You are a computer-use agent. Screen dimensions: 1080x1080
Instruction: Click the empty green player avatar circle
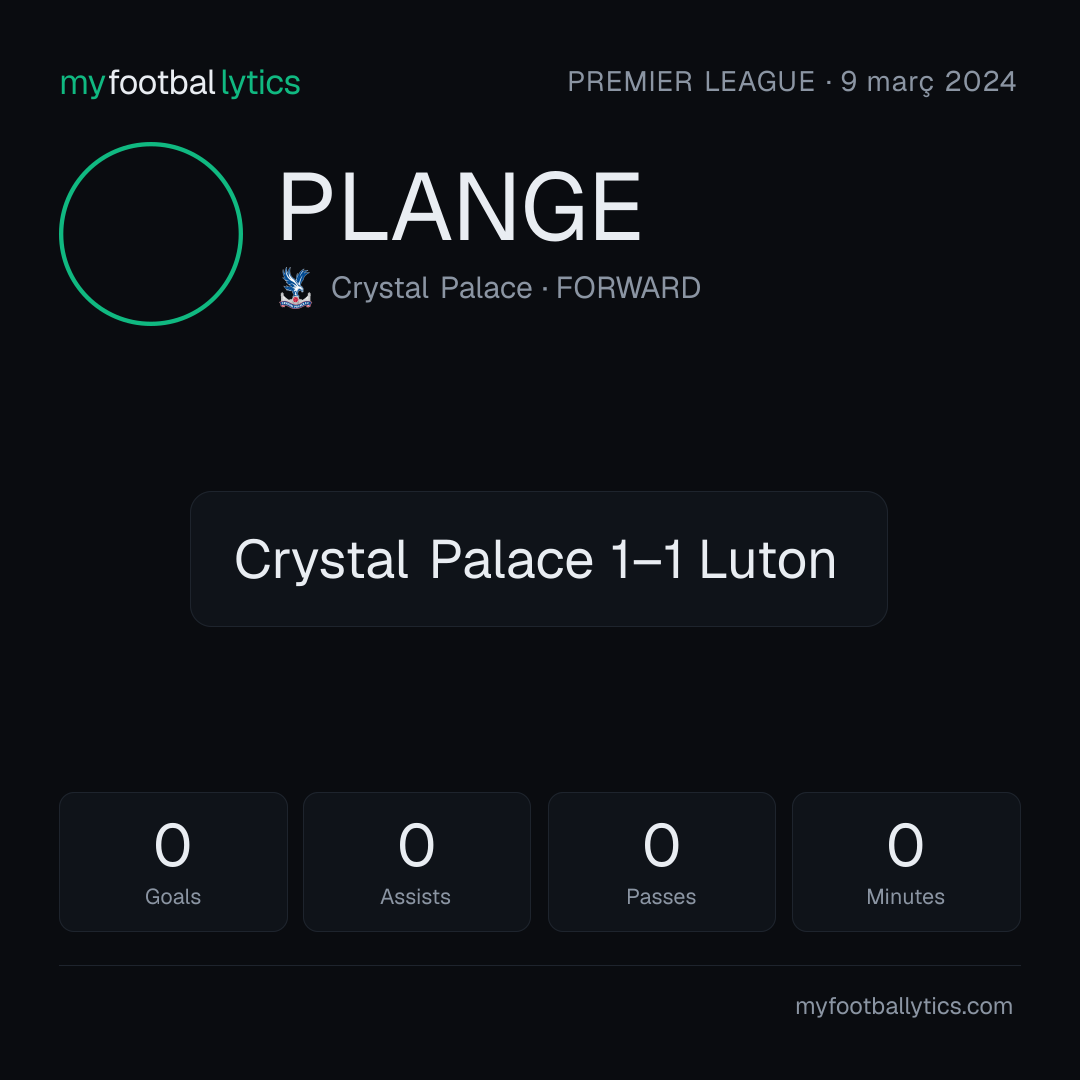point(151,234)
